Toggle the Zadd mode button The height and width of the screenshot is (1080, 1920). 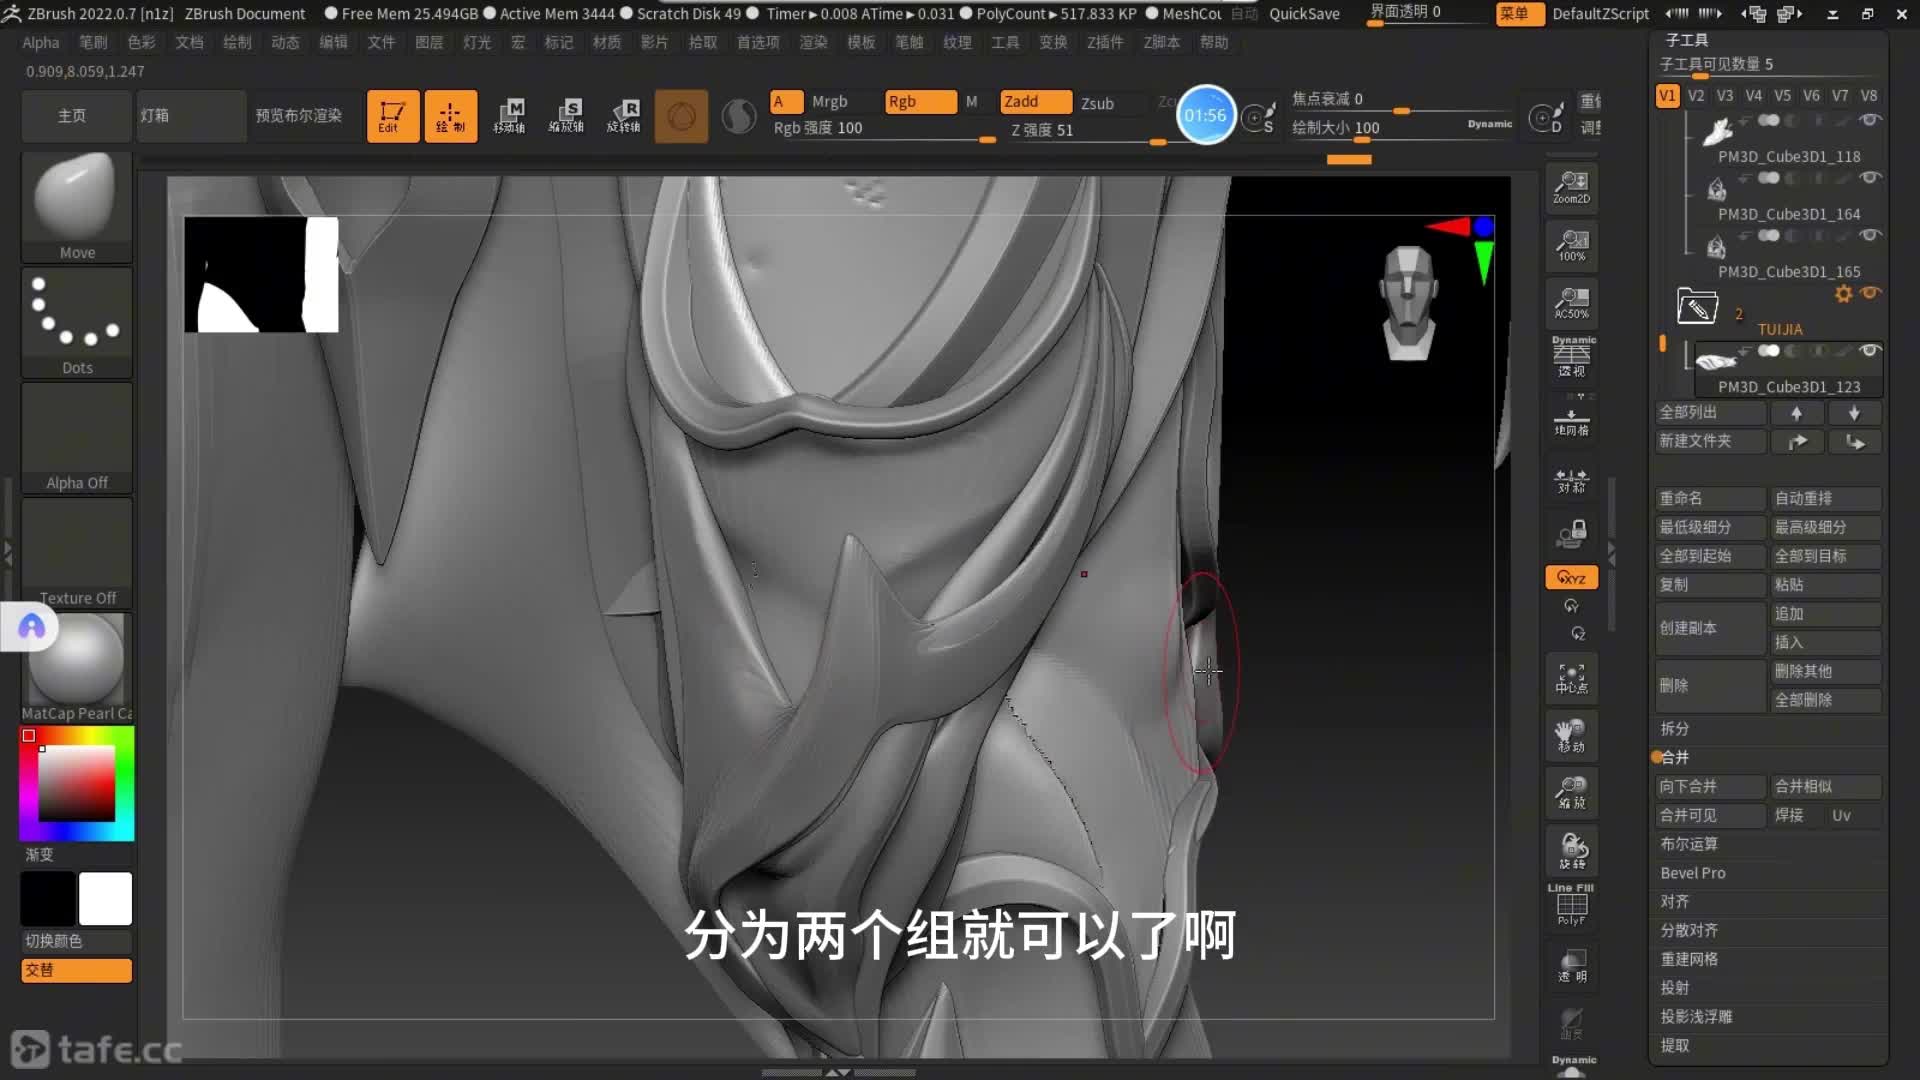pos(1034,102)
